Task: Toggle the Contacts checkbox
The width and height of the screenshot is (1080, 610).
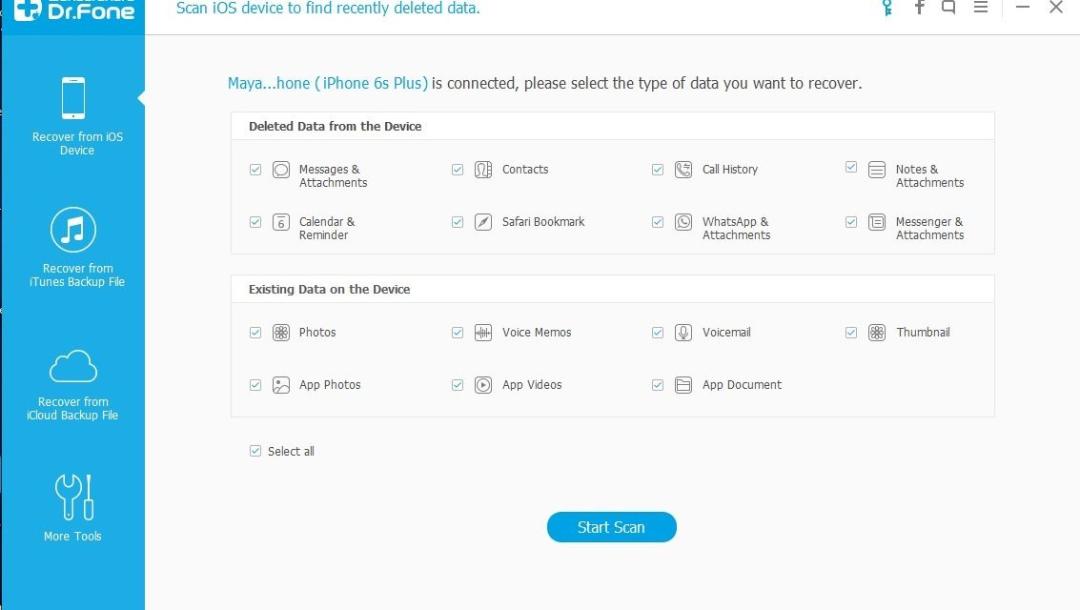Action: point(457,169)
